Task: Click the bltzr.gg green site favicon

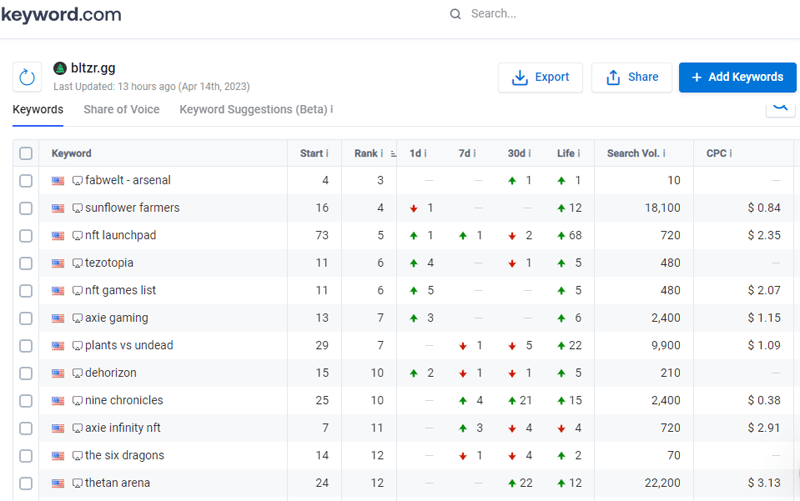Action: 60,68
